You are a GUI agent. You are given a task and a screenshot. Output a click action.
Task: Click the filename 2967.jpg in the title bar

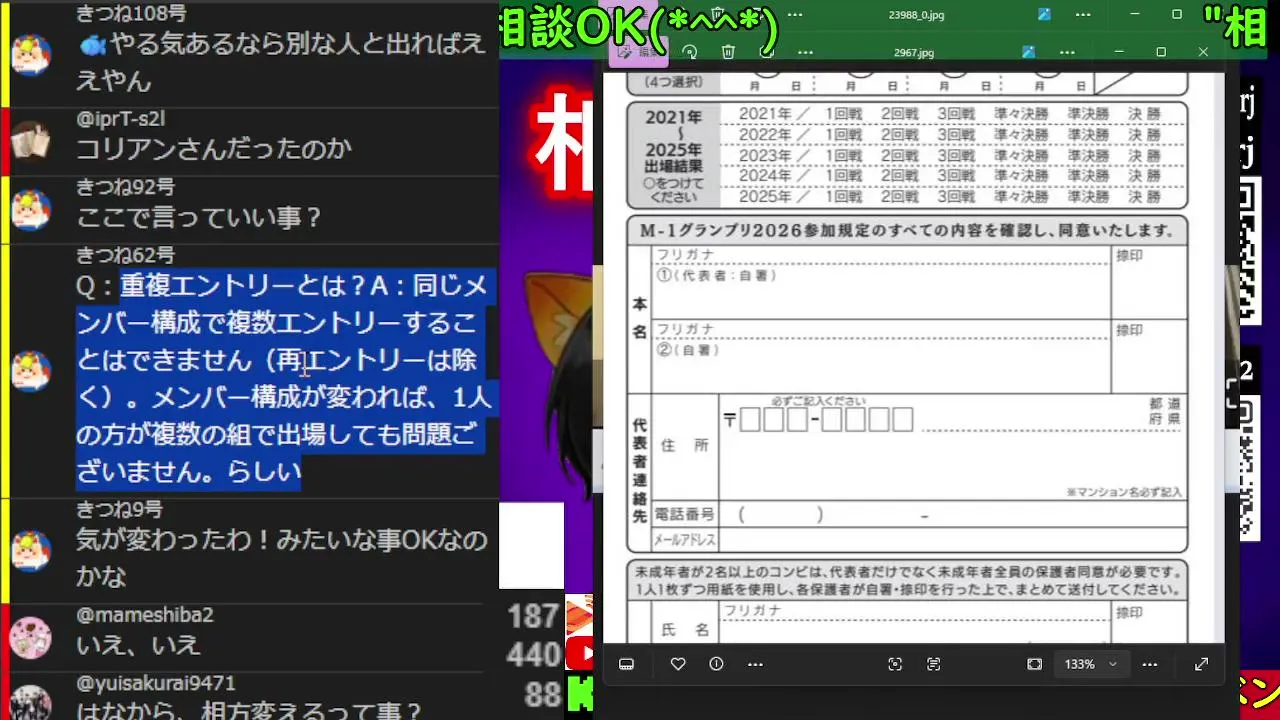pyautogui.click(x=914, y=52)
